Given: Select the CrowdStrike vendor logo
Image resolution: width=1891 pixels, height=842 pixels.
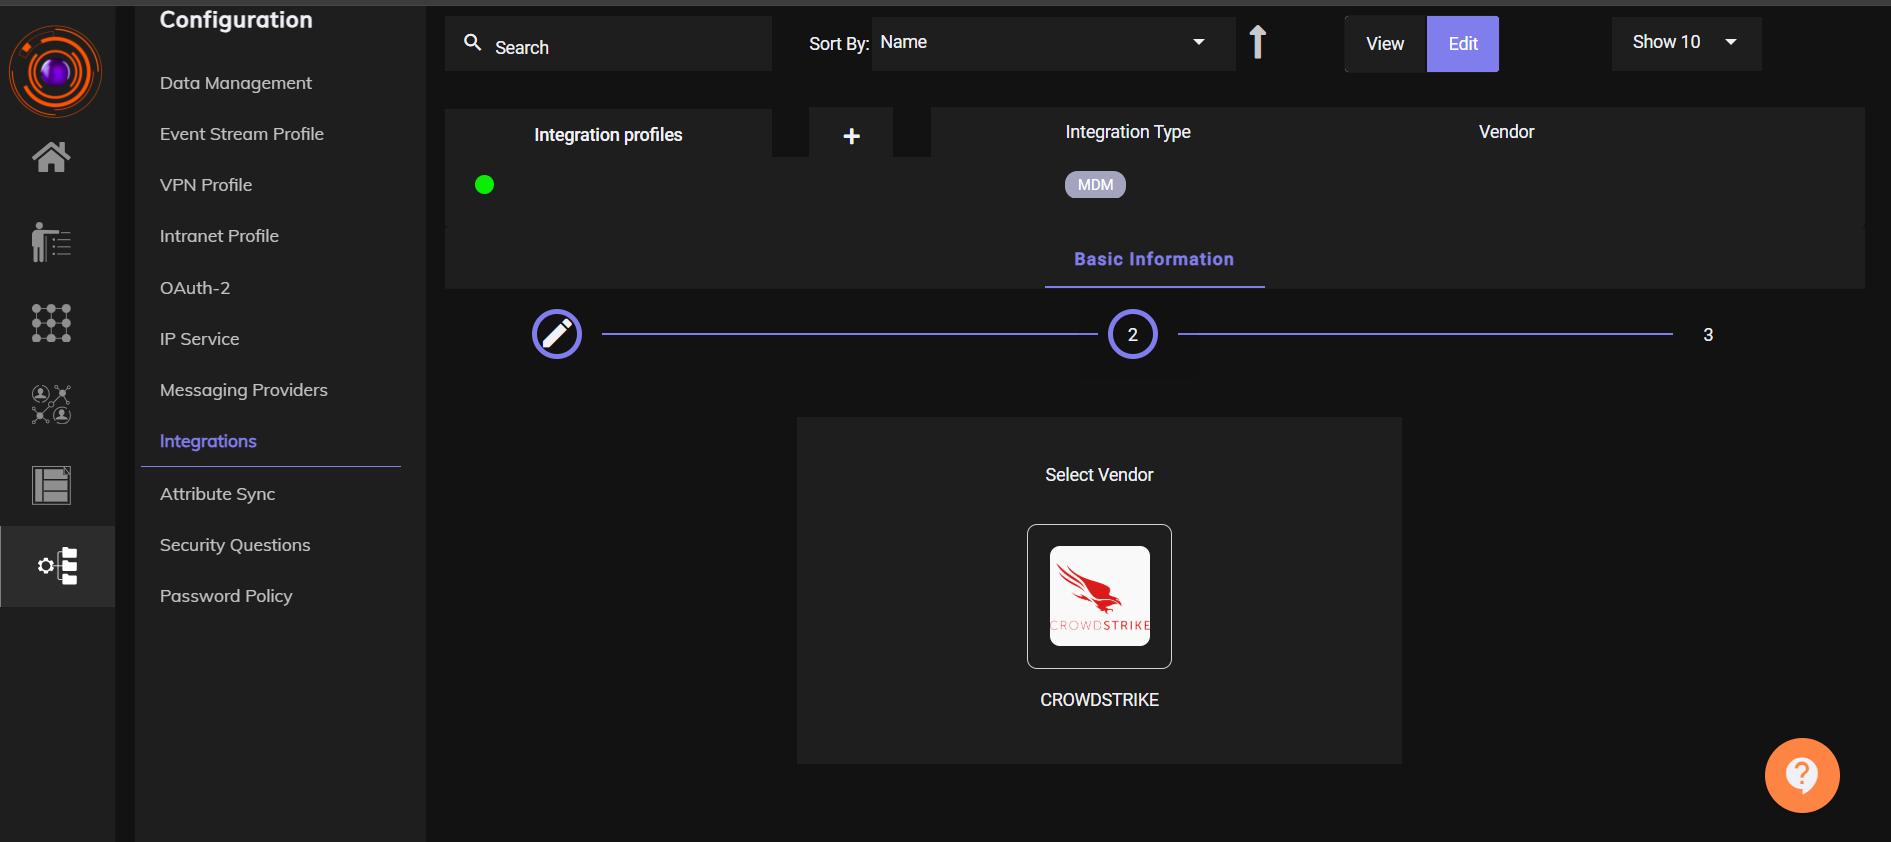Looking at the screenshot, I should click(x=1099, y=596).
